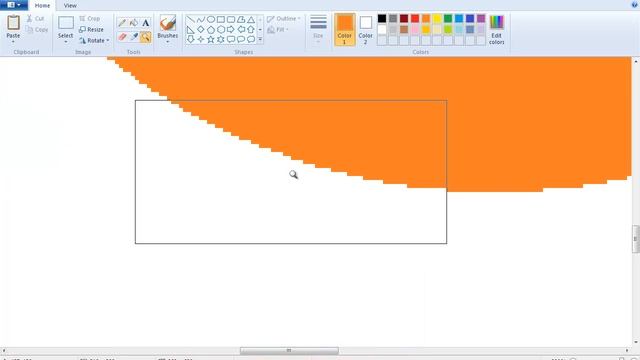
Task: Choose the Rounded rectangular callout shape
Action: point(231,39)
